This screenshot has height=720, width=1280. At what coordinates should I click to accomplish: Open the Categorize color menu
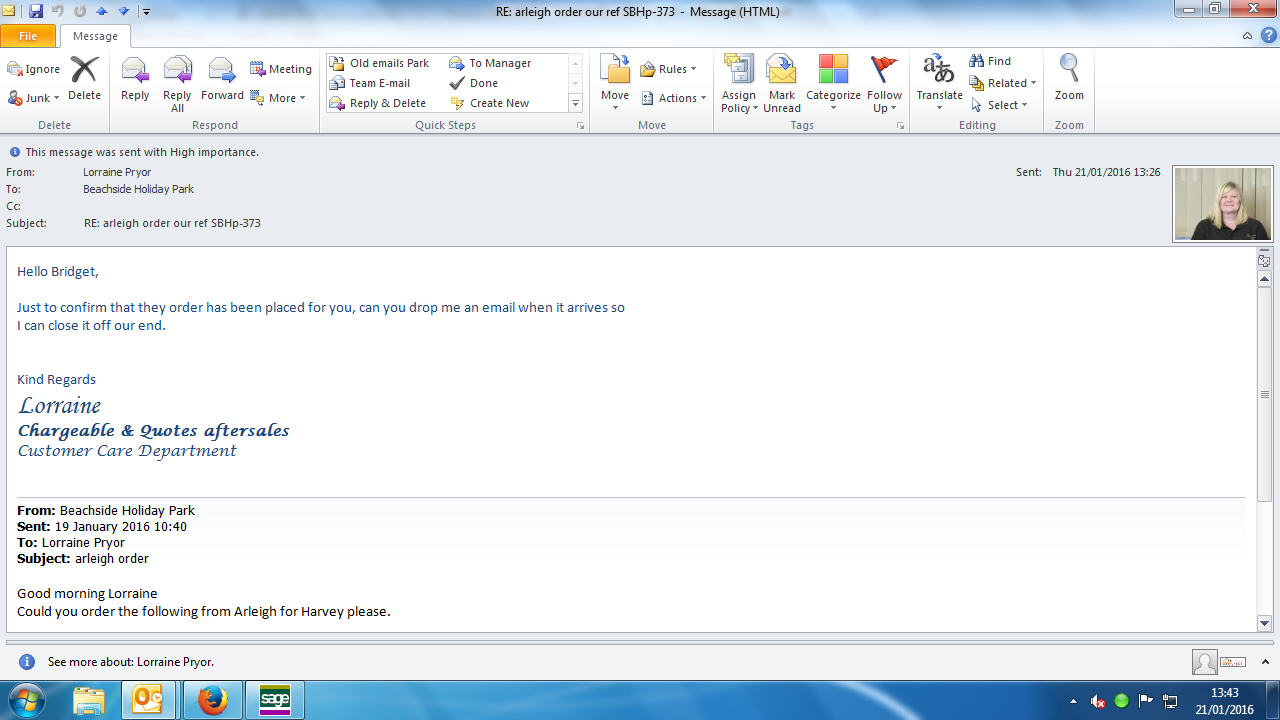pos(833,84)
